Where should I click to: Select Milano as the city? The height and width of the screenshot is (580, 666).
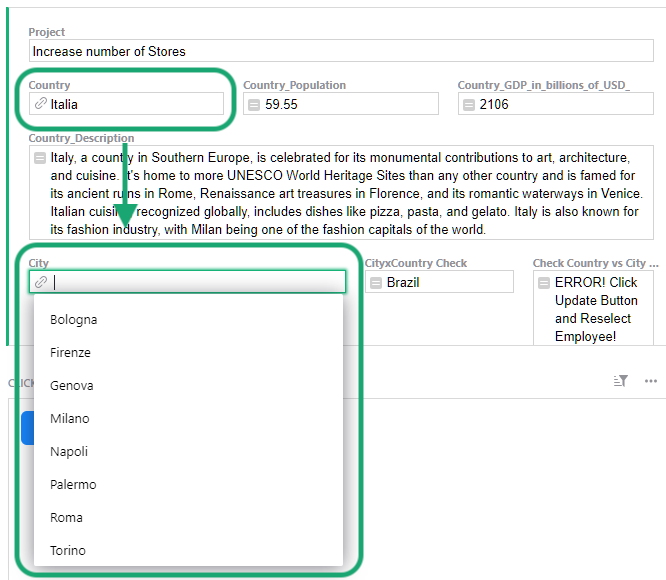click(70, 419)
